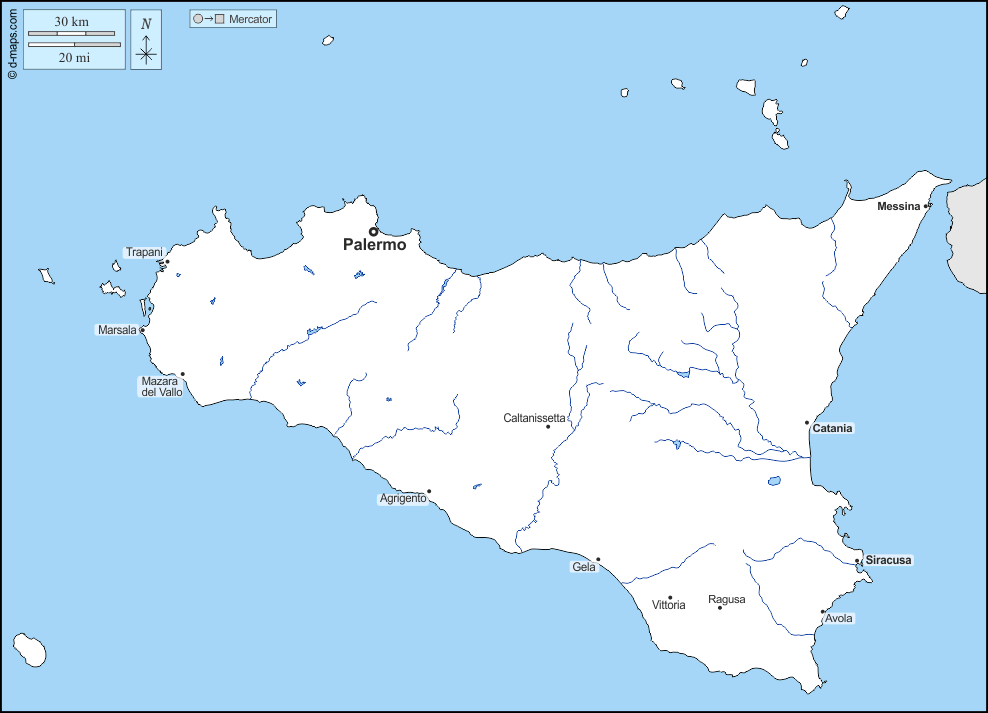Select the Marsala city label
988x713 pixels.
tap(117, 330)
